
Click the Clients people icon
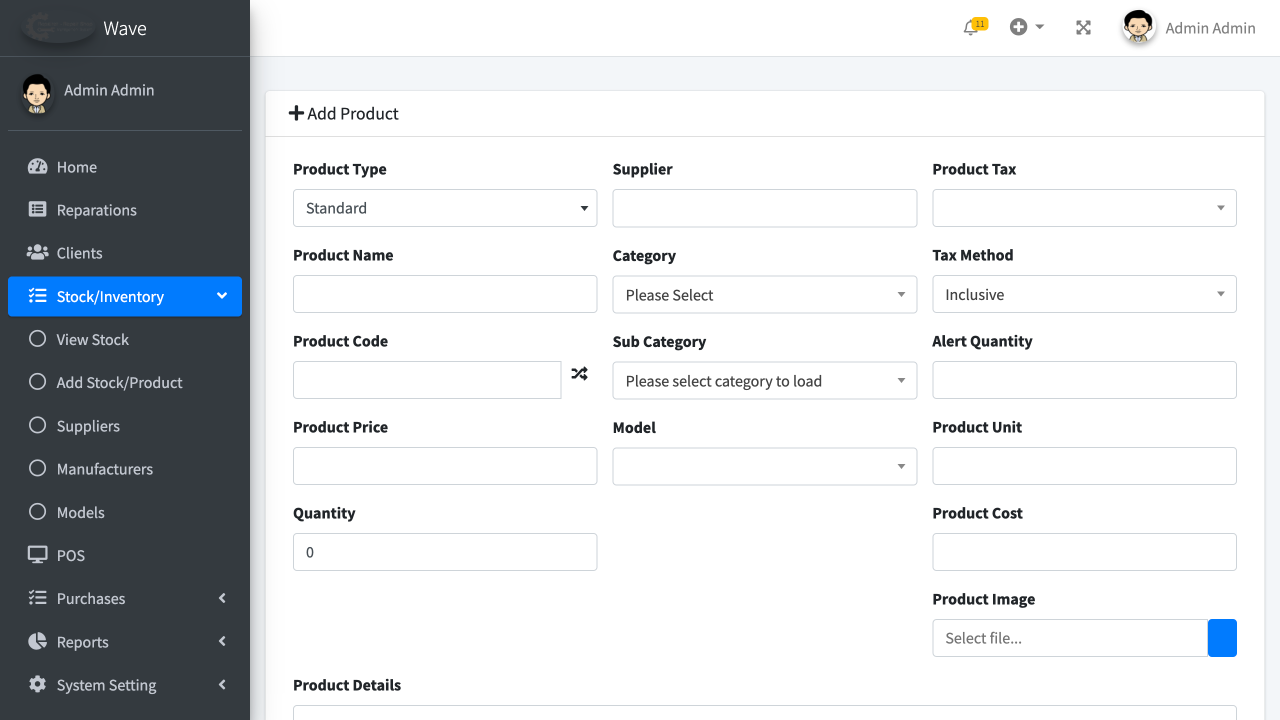tap(37, 252)
